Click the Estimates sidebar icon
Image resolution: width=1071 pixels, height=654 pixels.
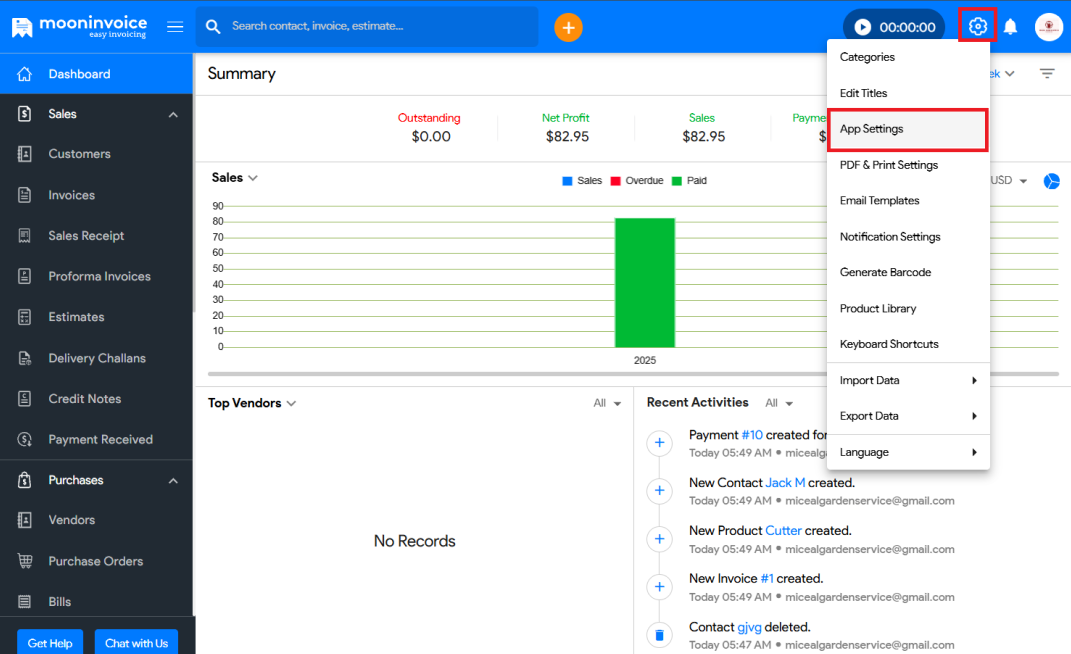coord(25,317)
